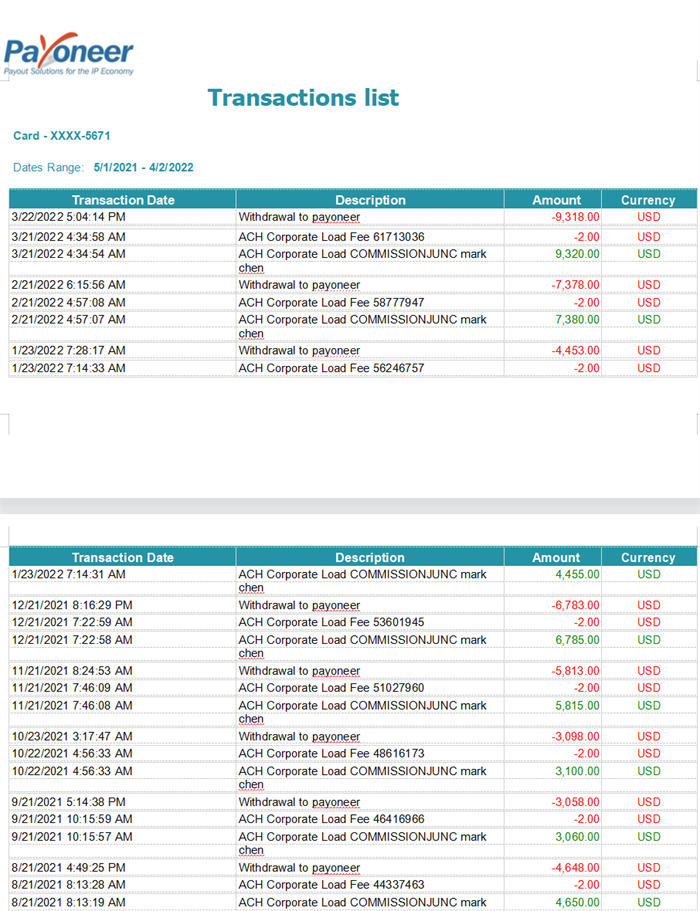Click the Payoneer logo

coord(69,53)
